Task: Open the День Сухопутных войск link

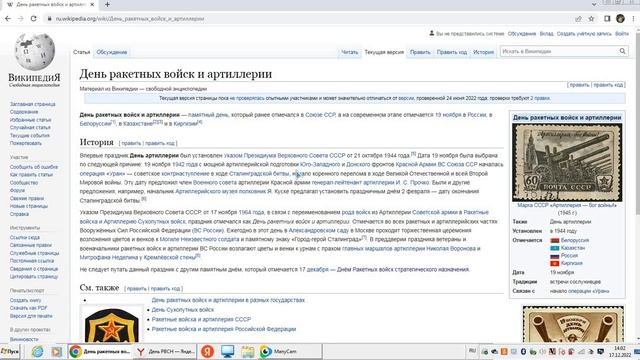Action: click(182, 310)
